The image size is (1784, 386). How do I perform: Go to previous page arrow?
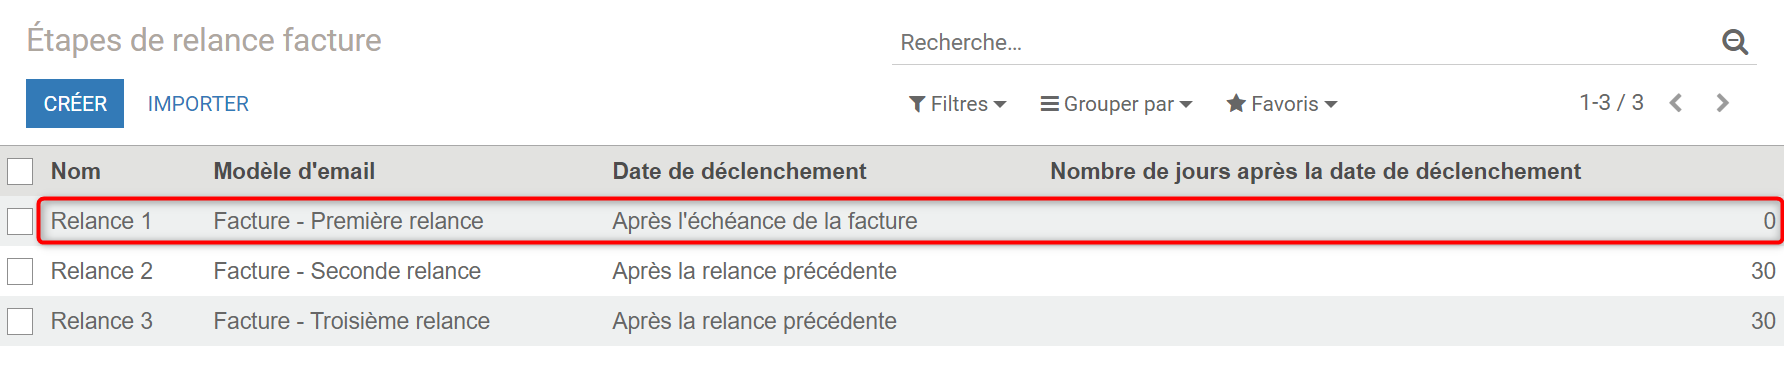point(1676,103)
